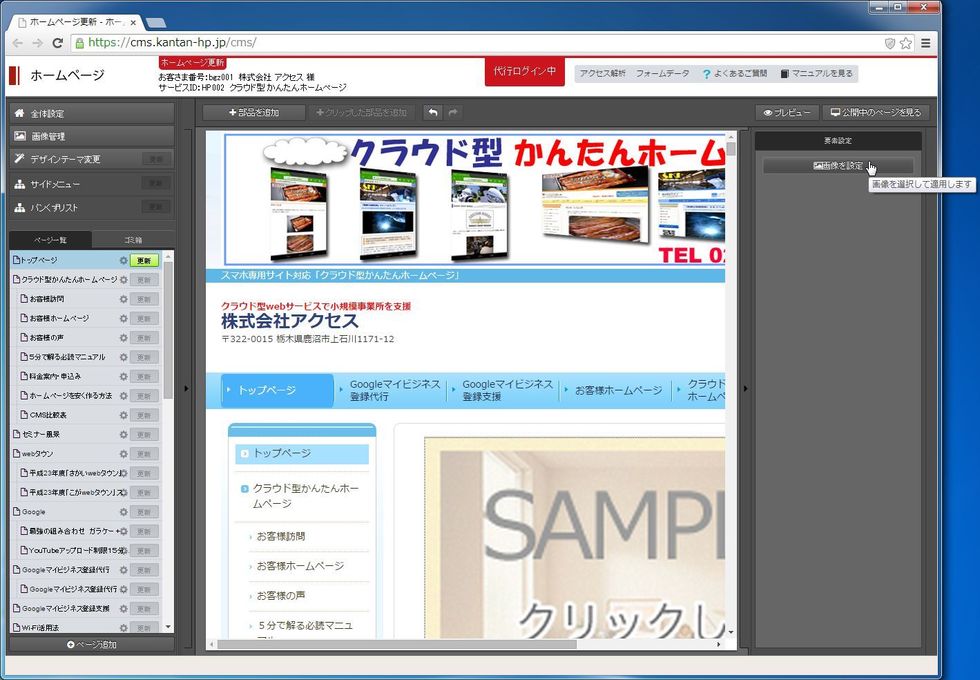Open よくあるご質問 FAQ link
980x680 pixels.
click(x=735, y=74)
